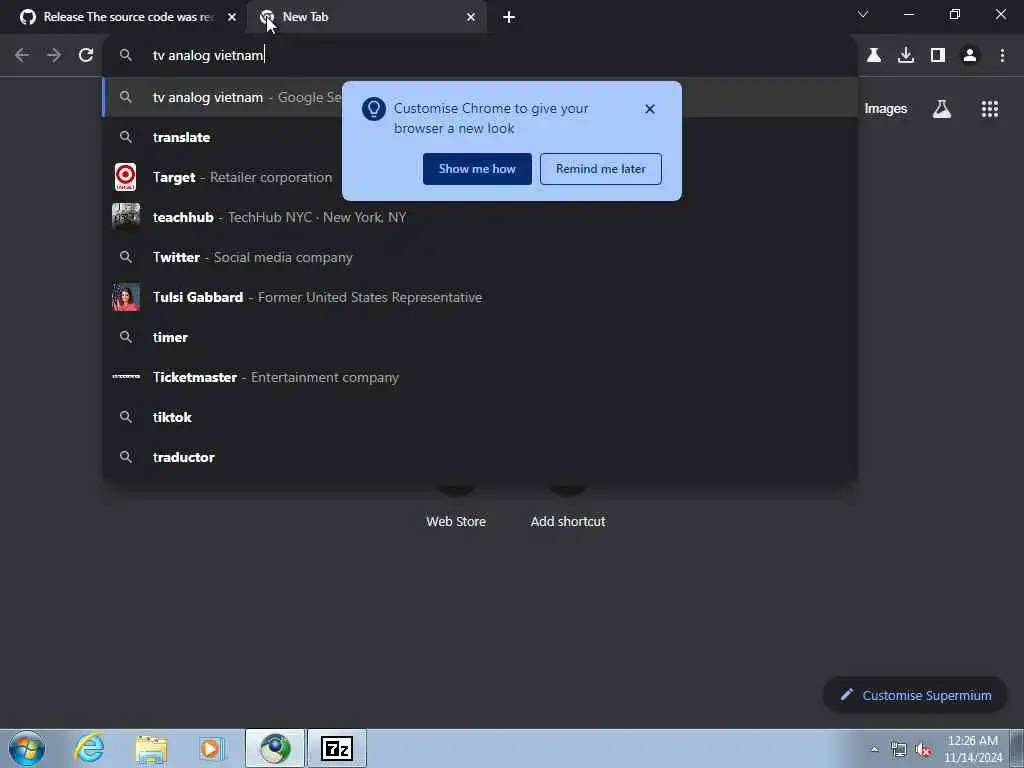This screenshot has height=768, width=1024.
Task: Select the Supermium taskbar button
Action: 275,748
